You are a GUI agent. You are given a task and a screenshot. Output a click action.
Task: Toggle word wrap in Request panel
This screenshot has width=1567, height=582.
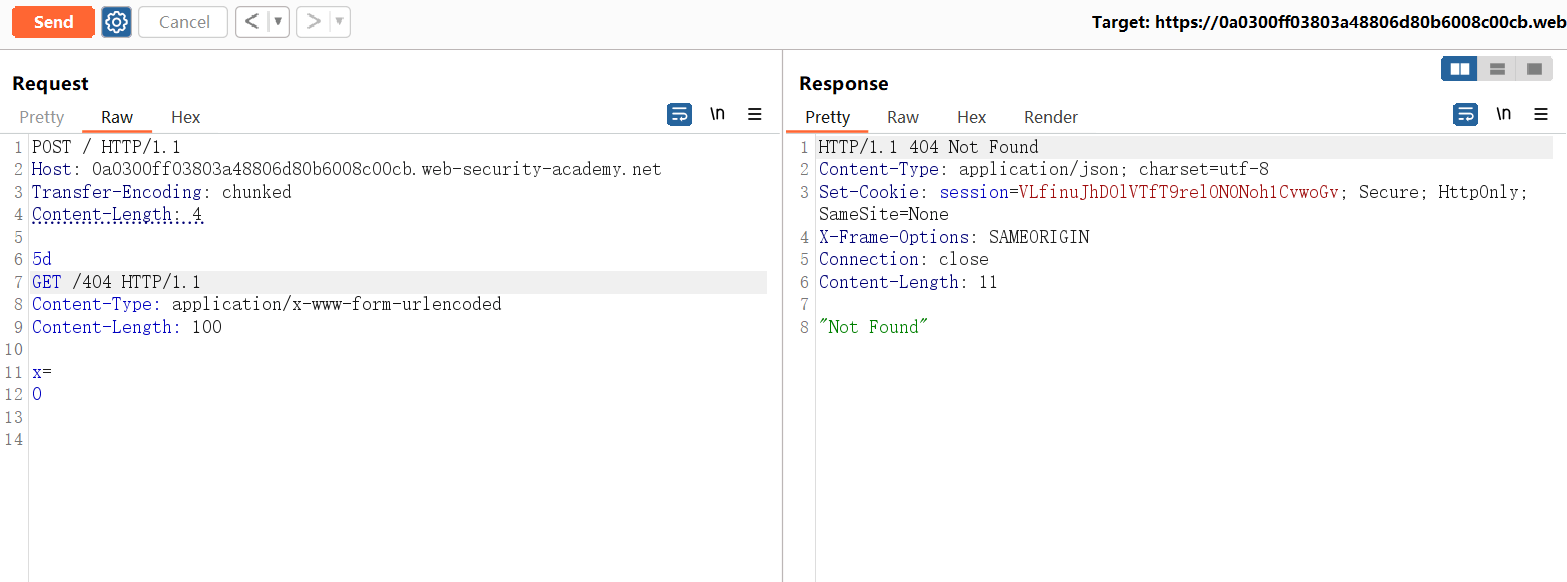click(679, 115)
